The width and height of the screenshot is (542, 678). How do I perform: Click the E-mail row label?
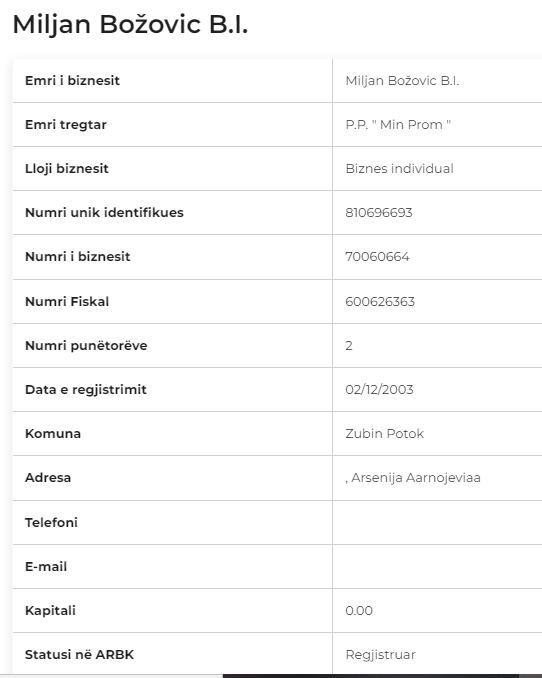(46, 566)
